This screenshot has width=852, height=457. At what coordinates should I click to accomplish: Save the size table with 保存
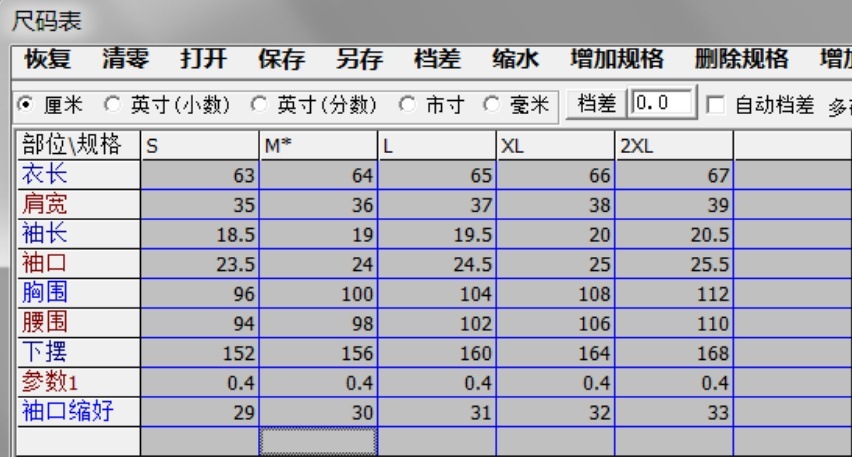click(x=281, y=59)
